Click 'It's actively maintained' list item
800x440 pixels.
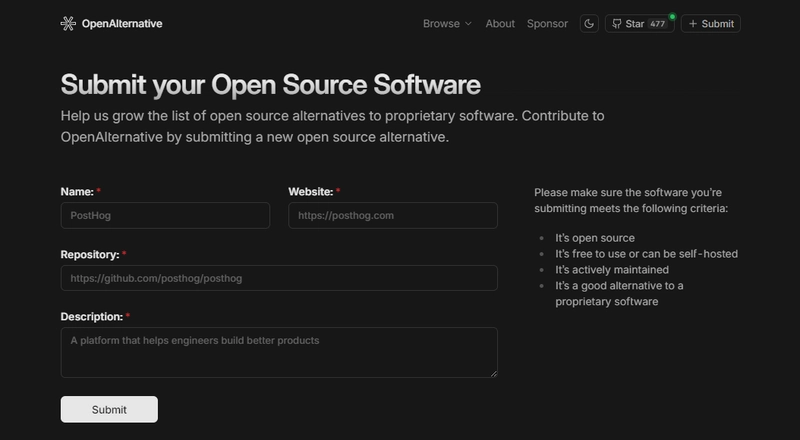[x=612, y=270]
